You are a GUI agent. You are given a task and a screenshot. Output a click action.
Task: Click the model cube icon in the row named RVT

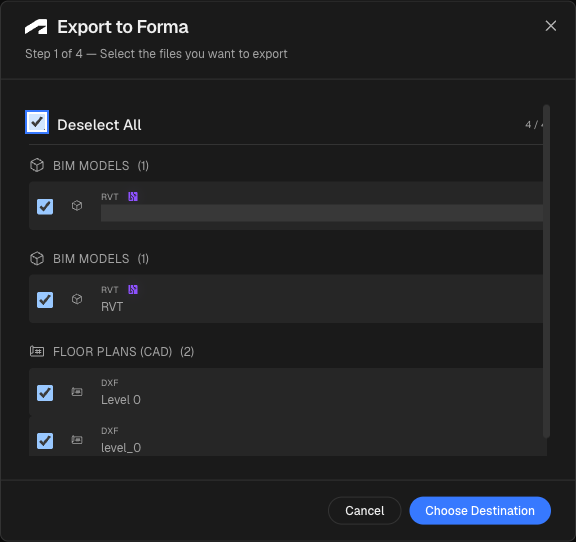77,299
